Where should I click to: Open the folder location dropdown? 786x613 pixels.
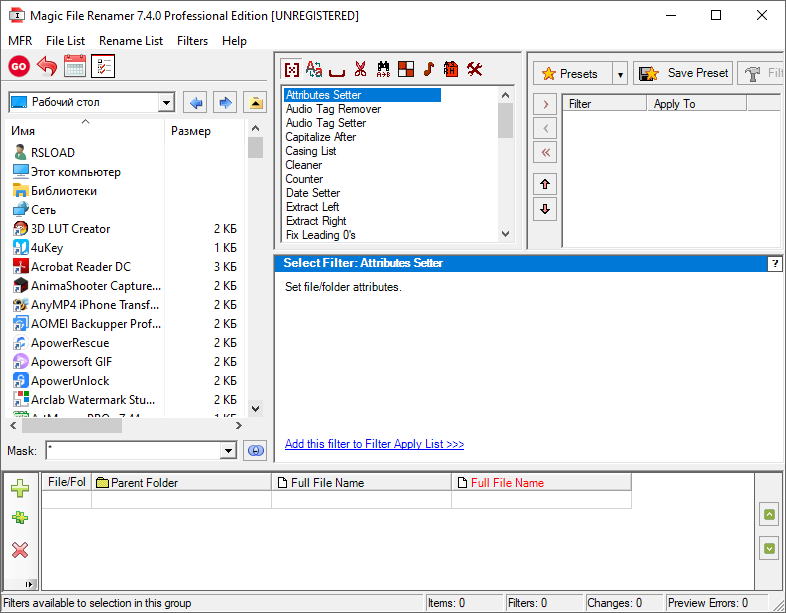point(166,103)
